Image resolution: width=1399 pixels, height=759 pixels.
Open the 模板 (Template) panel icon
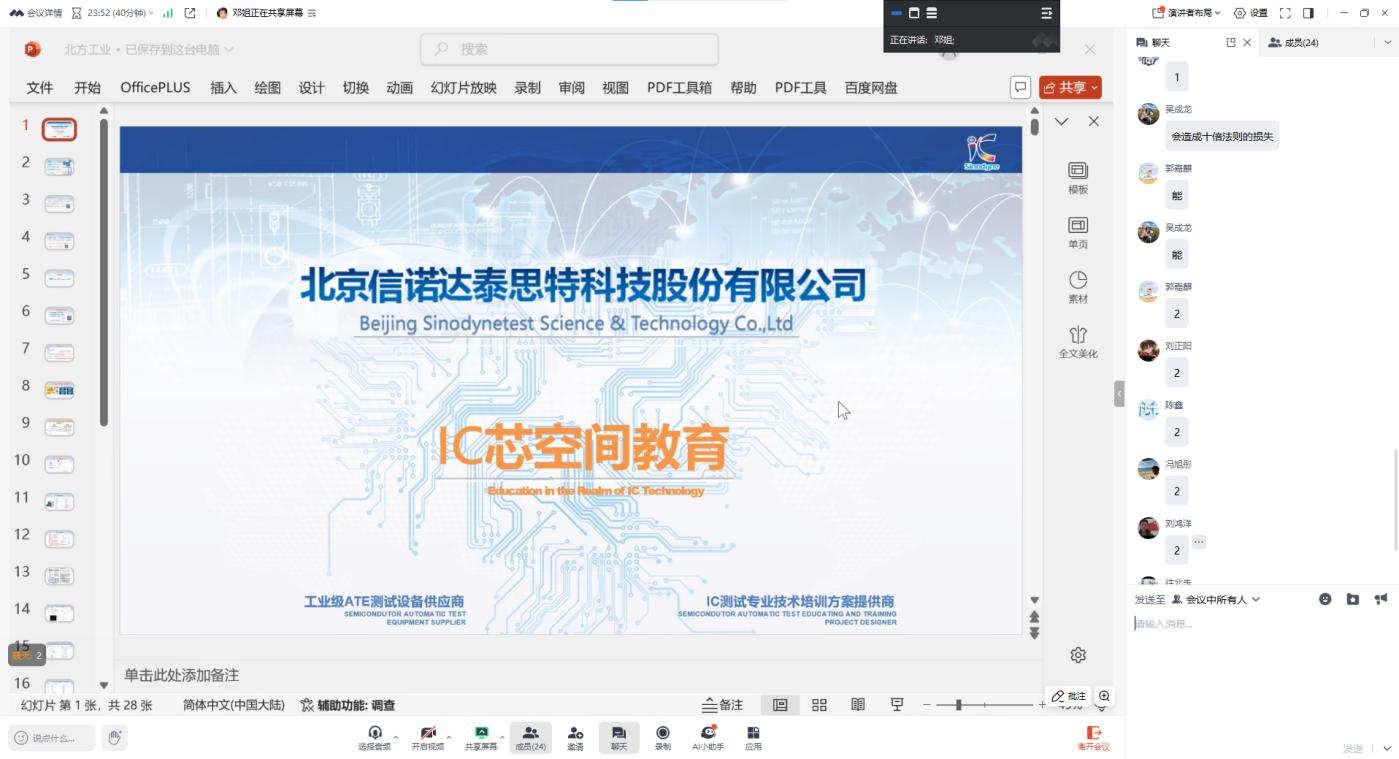tap(1078, 177)
